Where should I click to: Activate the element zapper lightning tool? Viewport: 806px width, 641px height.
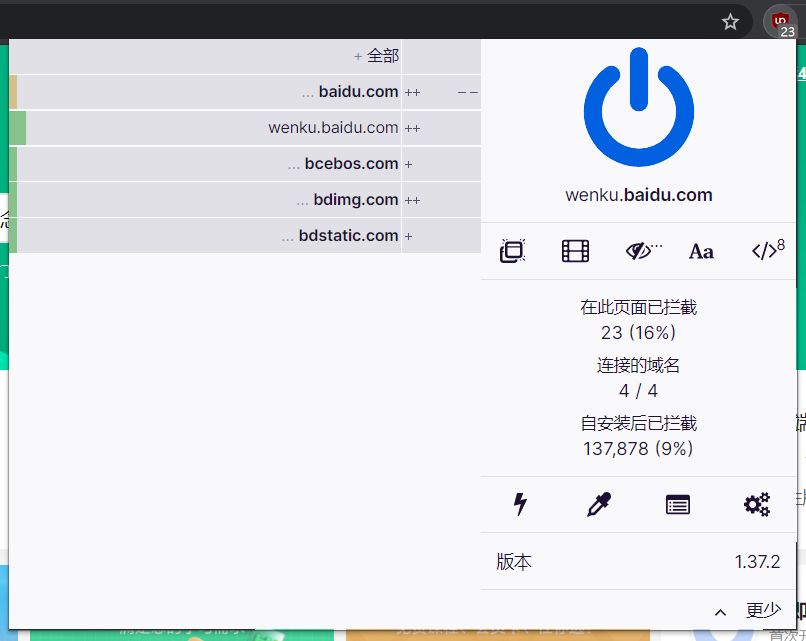[x=521, y=505]
